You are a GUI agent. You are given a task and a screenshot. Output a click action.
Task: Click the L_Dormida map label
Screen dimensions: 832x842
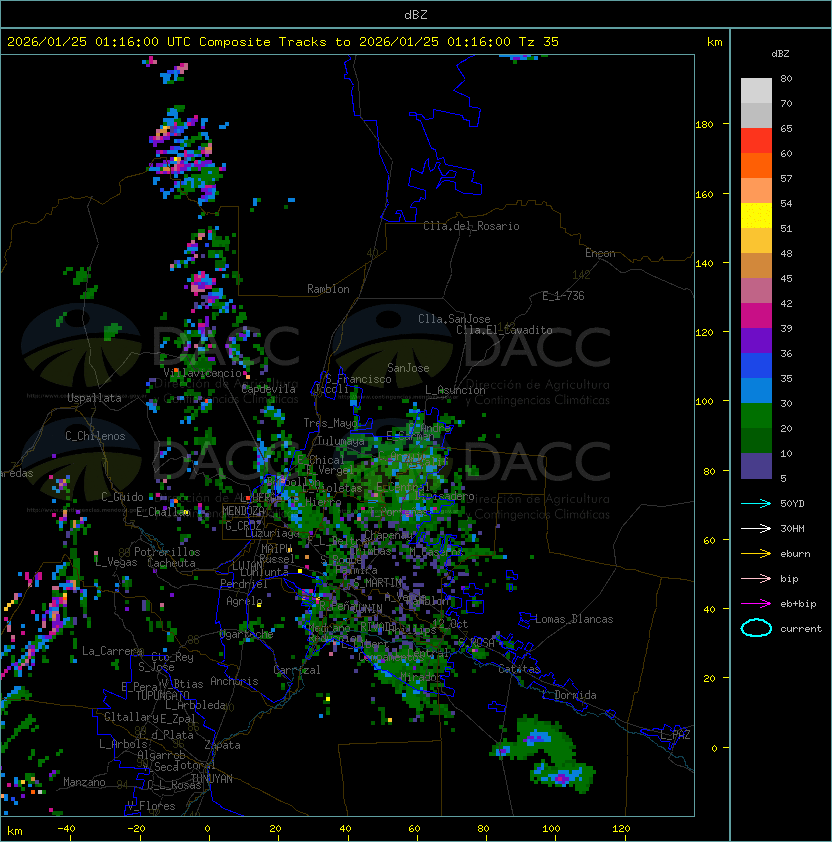pos(569,695)
